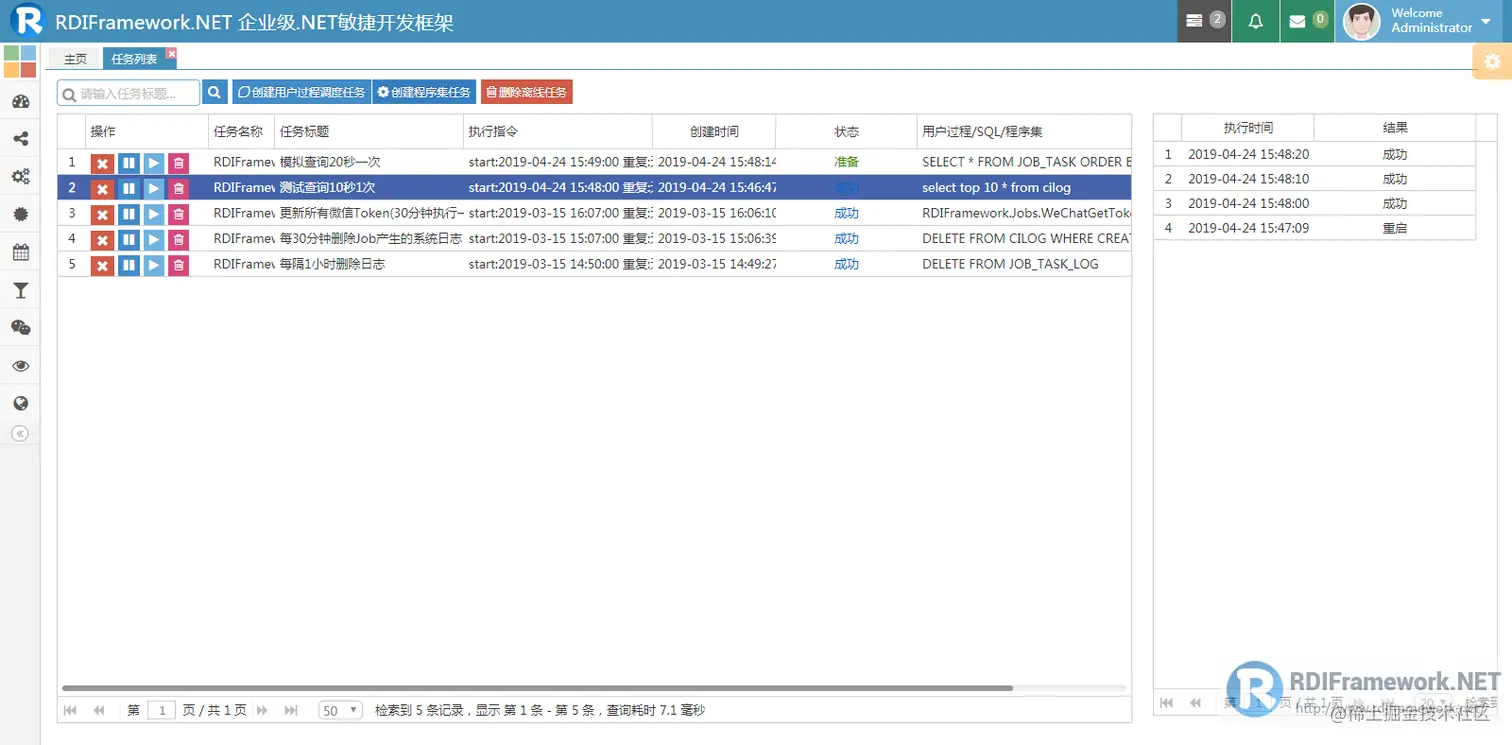This screenshot has height=745, width=1512.
Task: Click the trash icon in row 2
Action: [178, 188]
